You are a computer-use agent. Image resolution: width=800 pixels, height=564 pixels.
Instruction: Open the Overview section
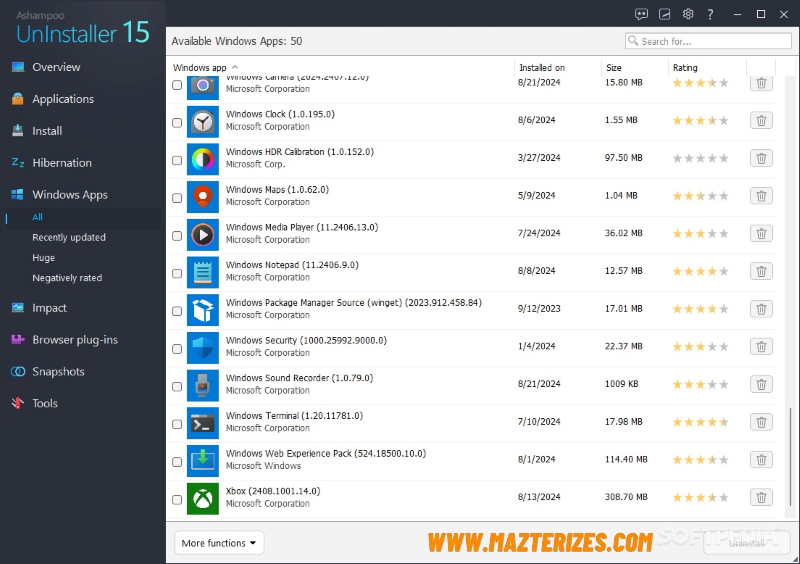click(x=56, y=67)
